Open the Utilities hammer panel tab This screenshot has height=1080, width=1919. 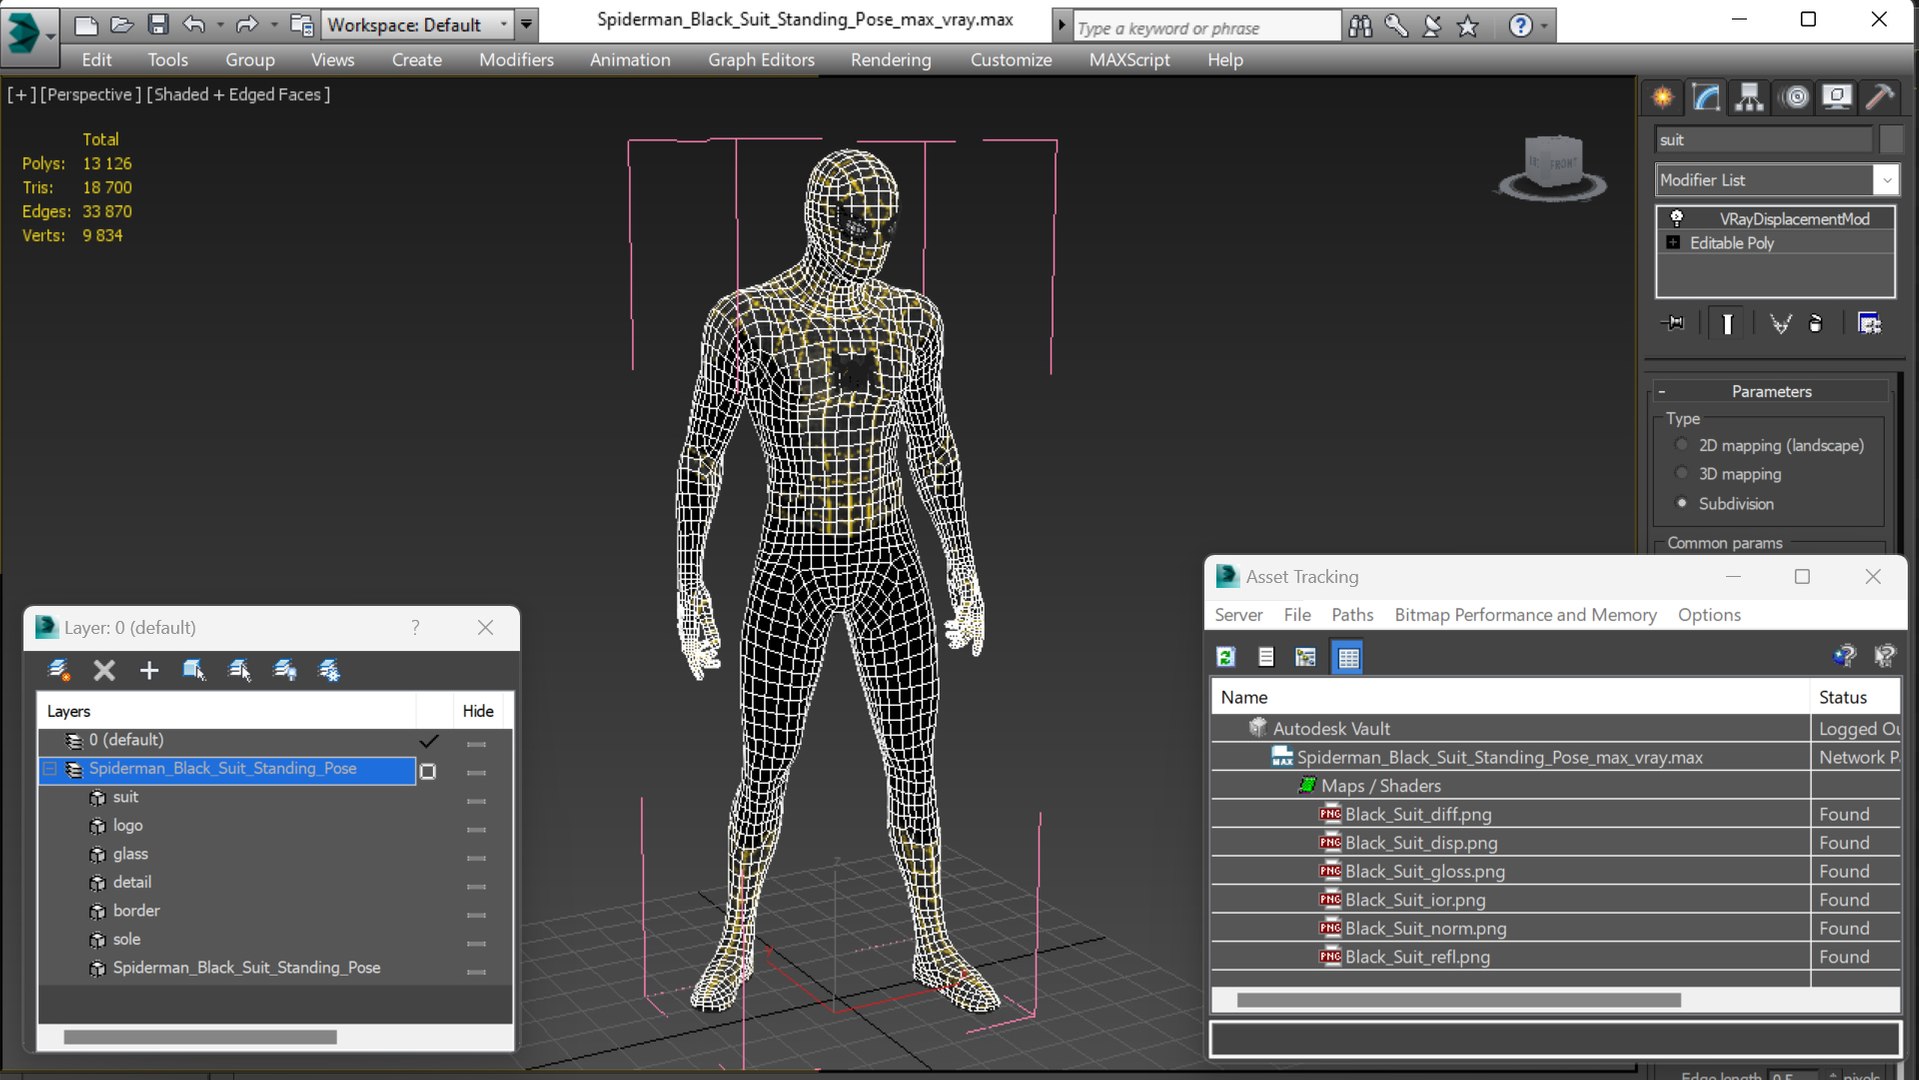(1880, 97)
